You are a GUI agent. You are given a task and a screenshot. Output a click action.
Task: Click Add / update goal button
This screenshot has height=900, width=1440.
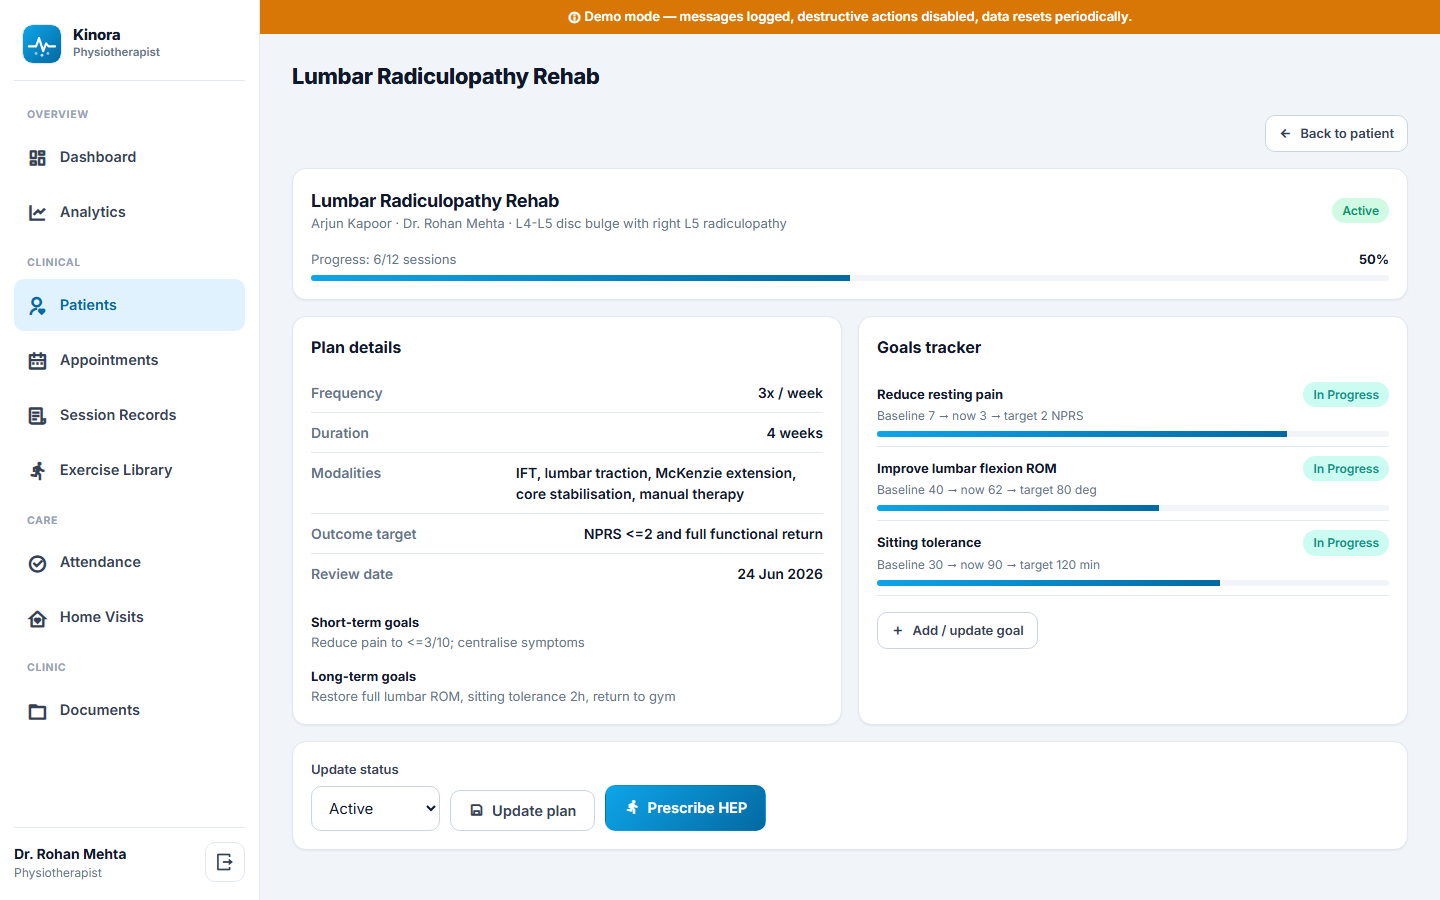(957, 631)
